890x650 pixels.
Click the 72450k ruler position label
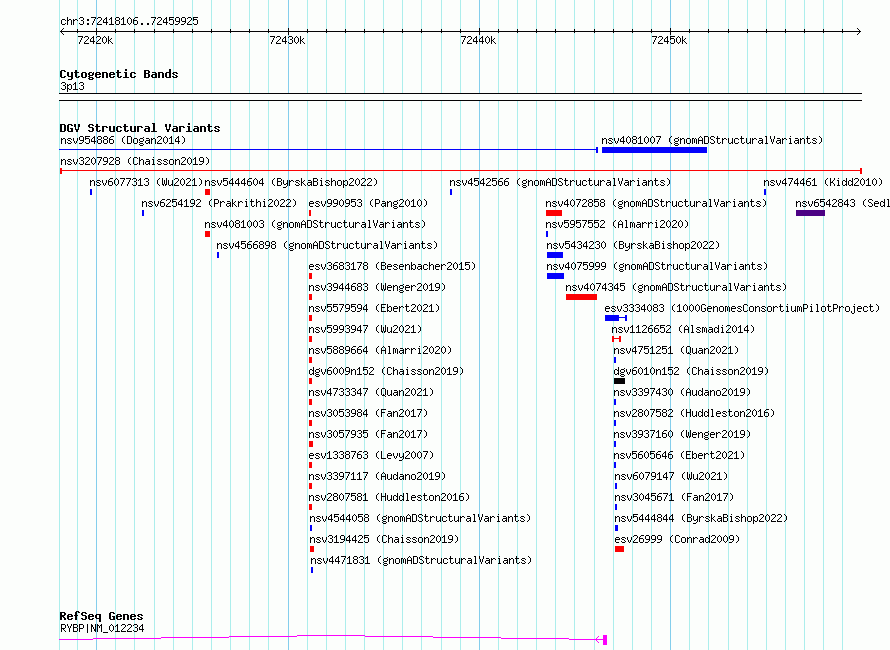tap(669, 40)
